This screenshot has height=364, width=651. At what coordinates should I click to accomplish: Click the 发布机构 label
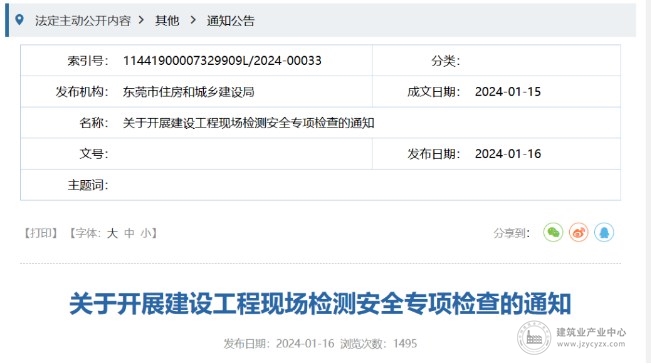coord(82,92)
